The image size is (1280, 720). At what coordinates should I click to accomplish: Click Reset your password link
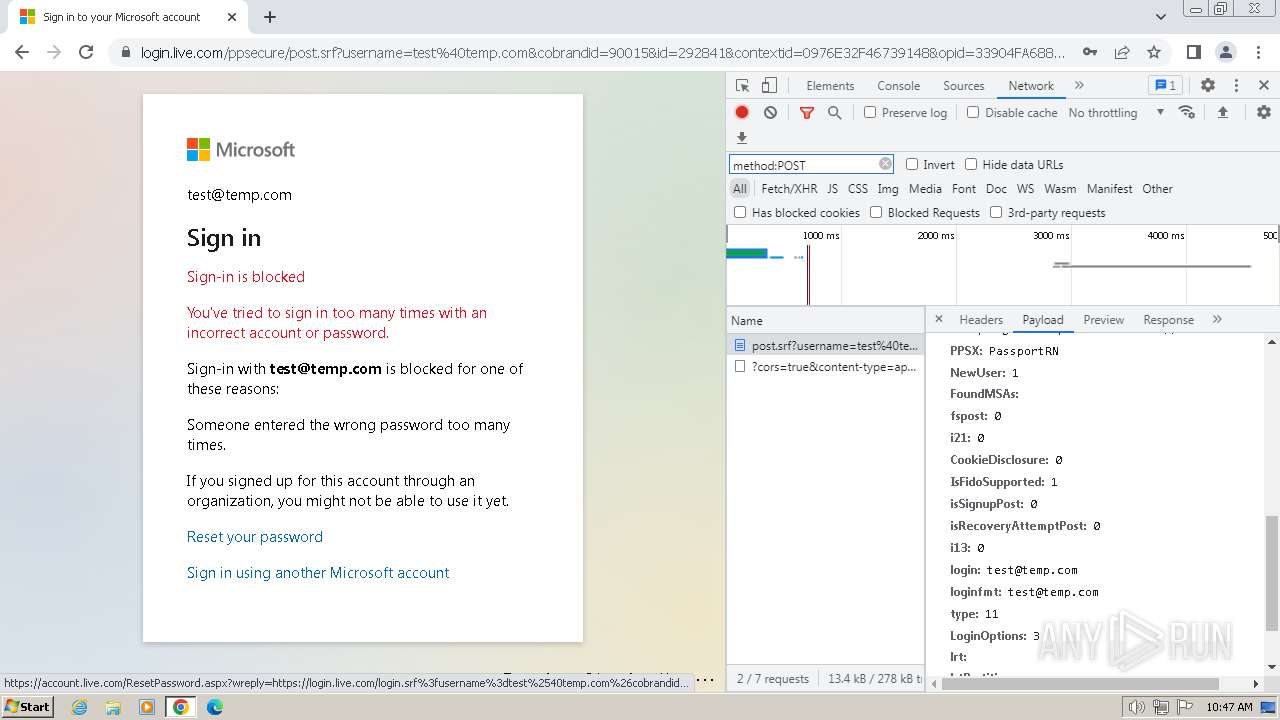(x=255, y=537)
